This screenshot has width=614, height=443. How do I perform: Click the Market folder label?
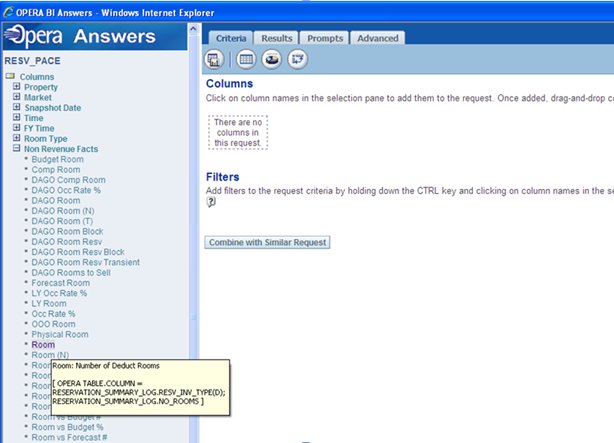[38, 97]
